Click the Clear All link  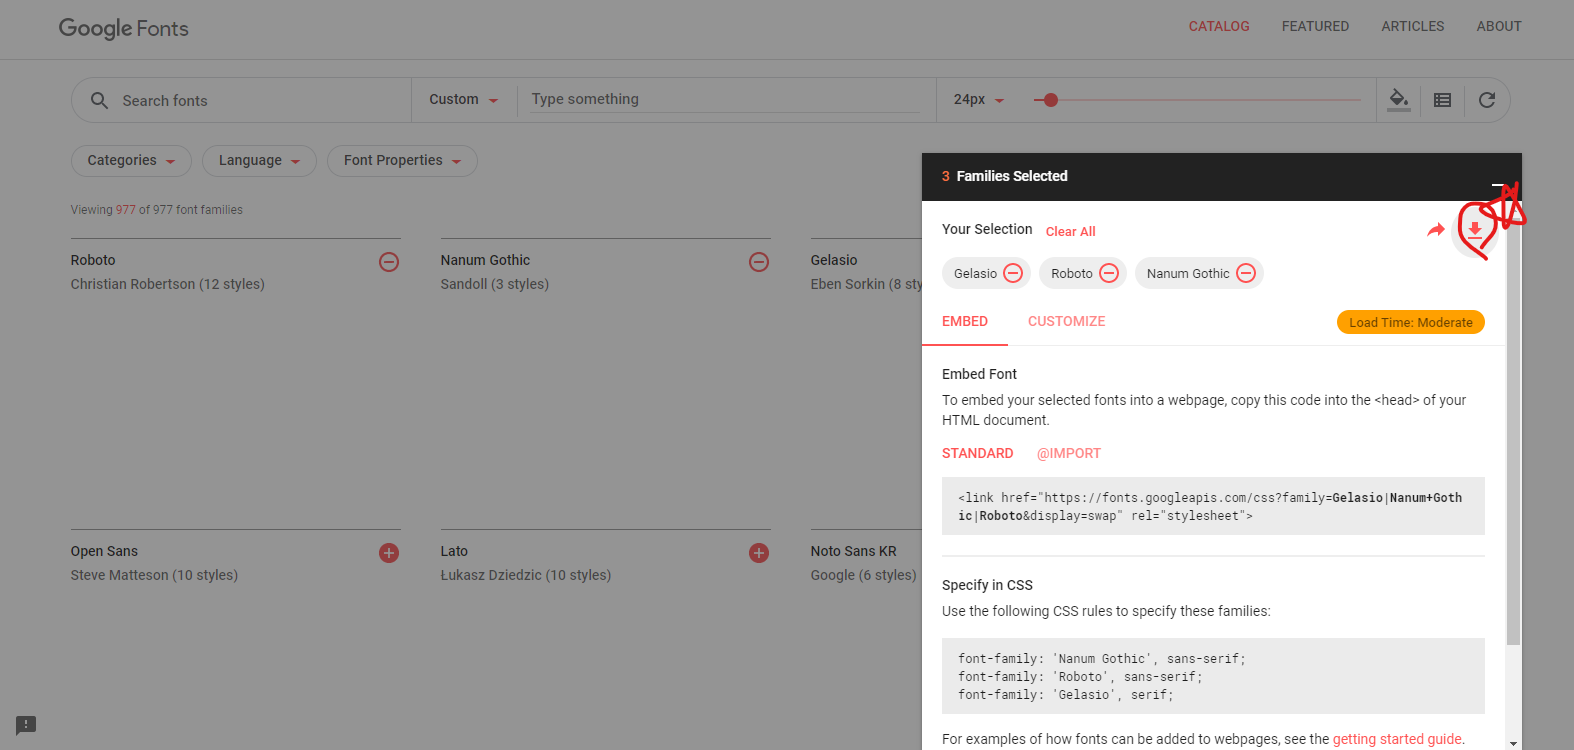(1071, 232)
